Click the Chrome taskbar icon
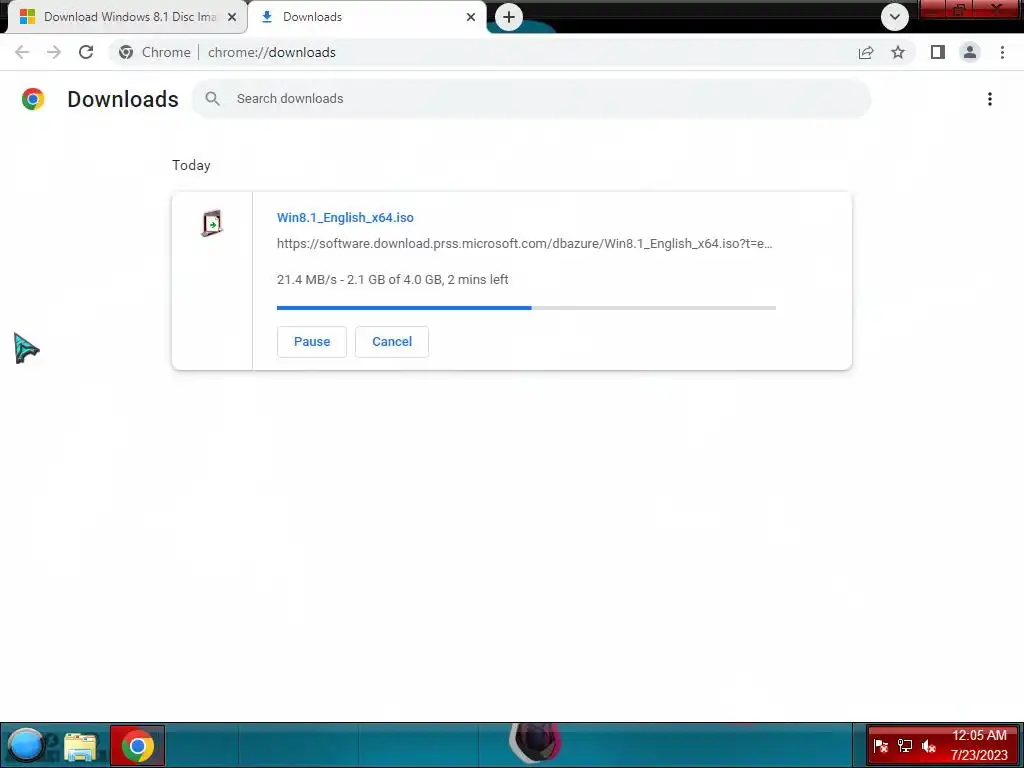 137,745
